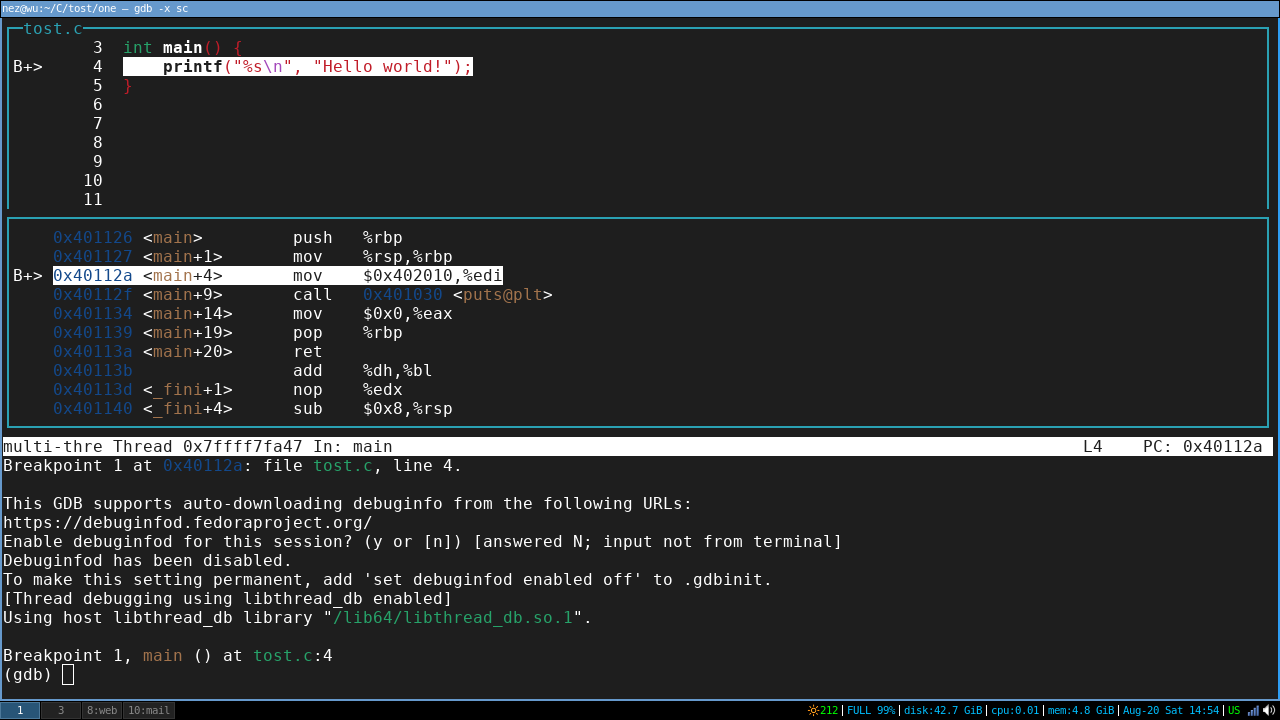Click the 'Debuginfod has been disabled.' line

148,561
